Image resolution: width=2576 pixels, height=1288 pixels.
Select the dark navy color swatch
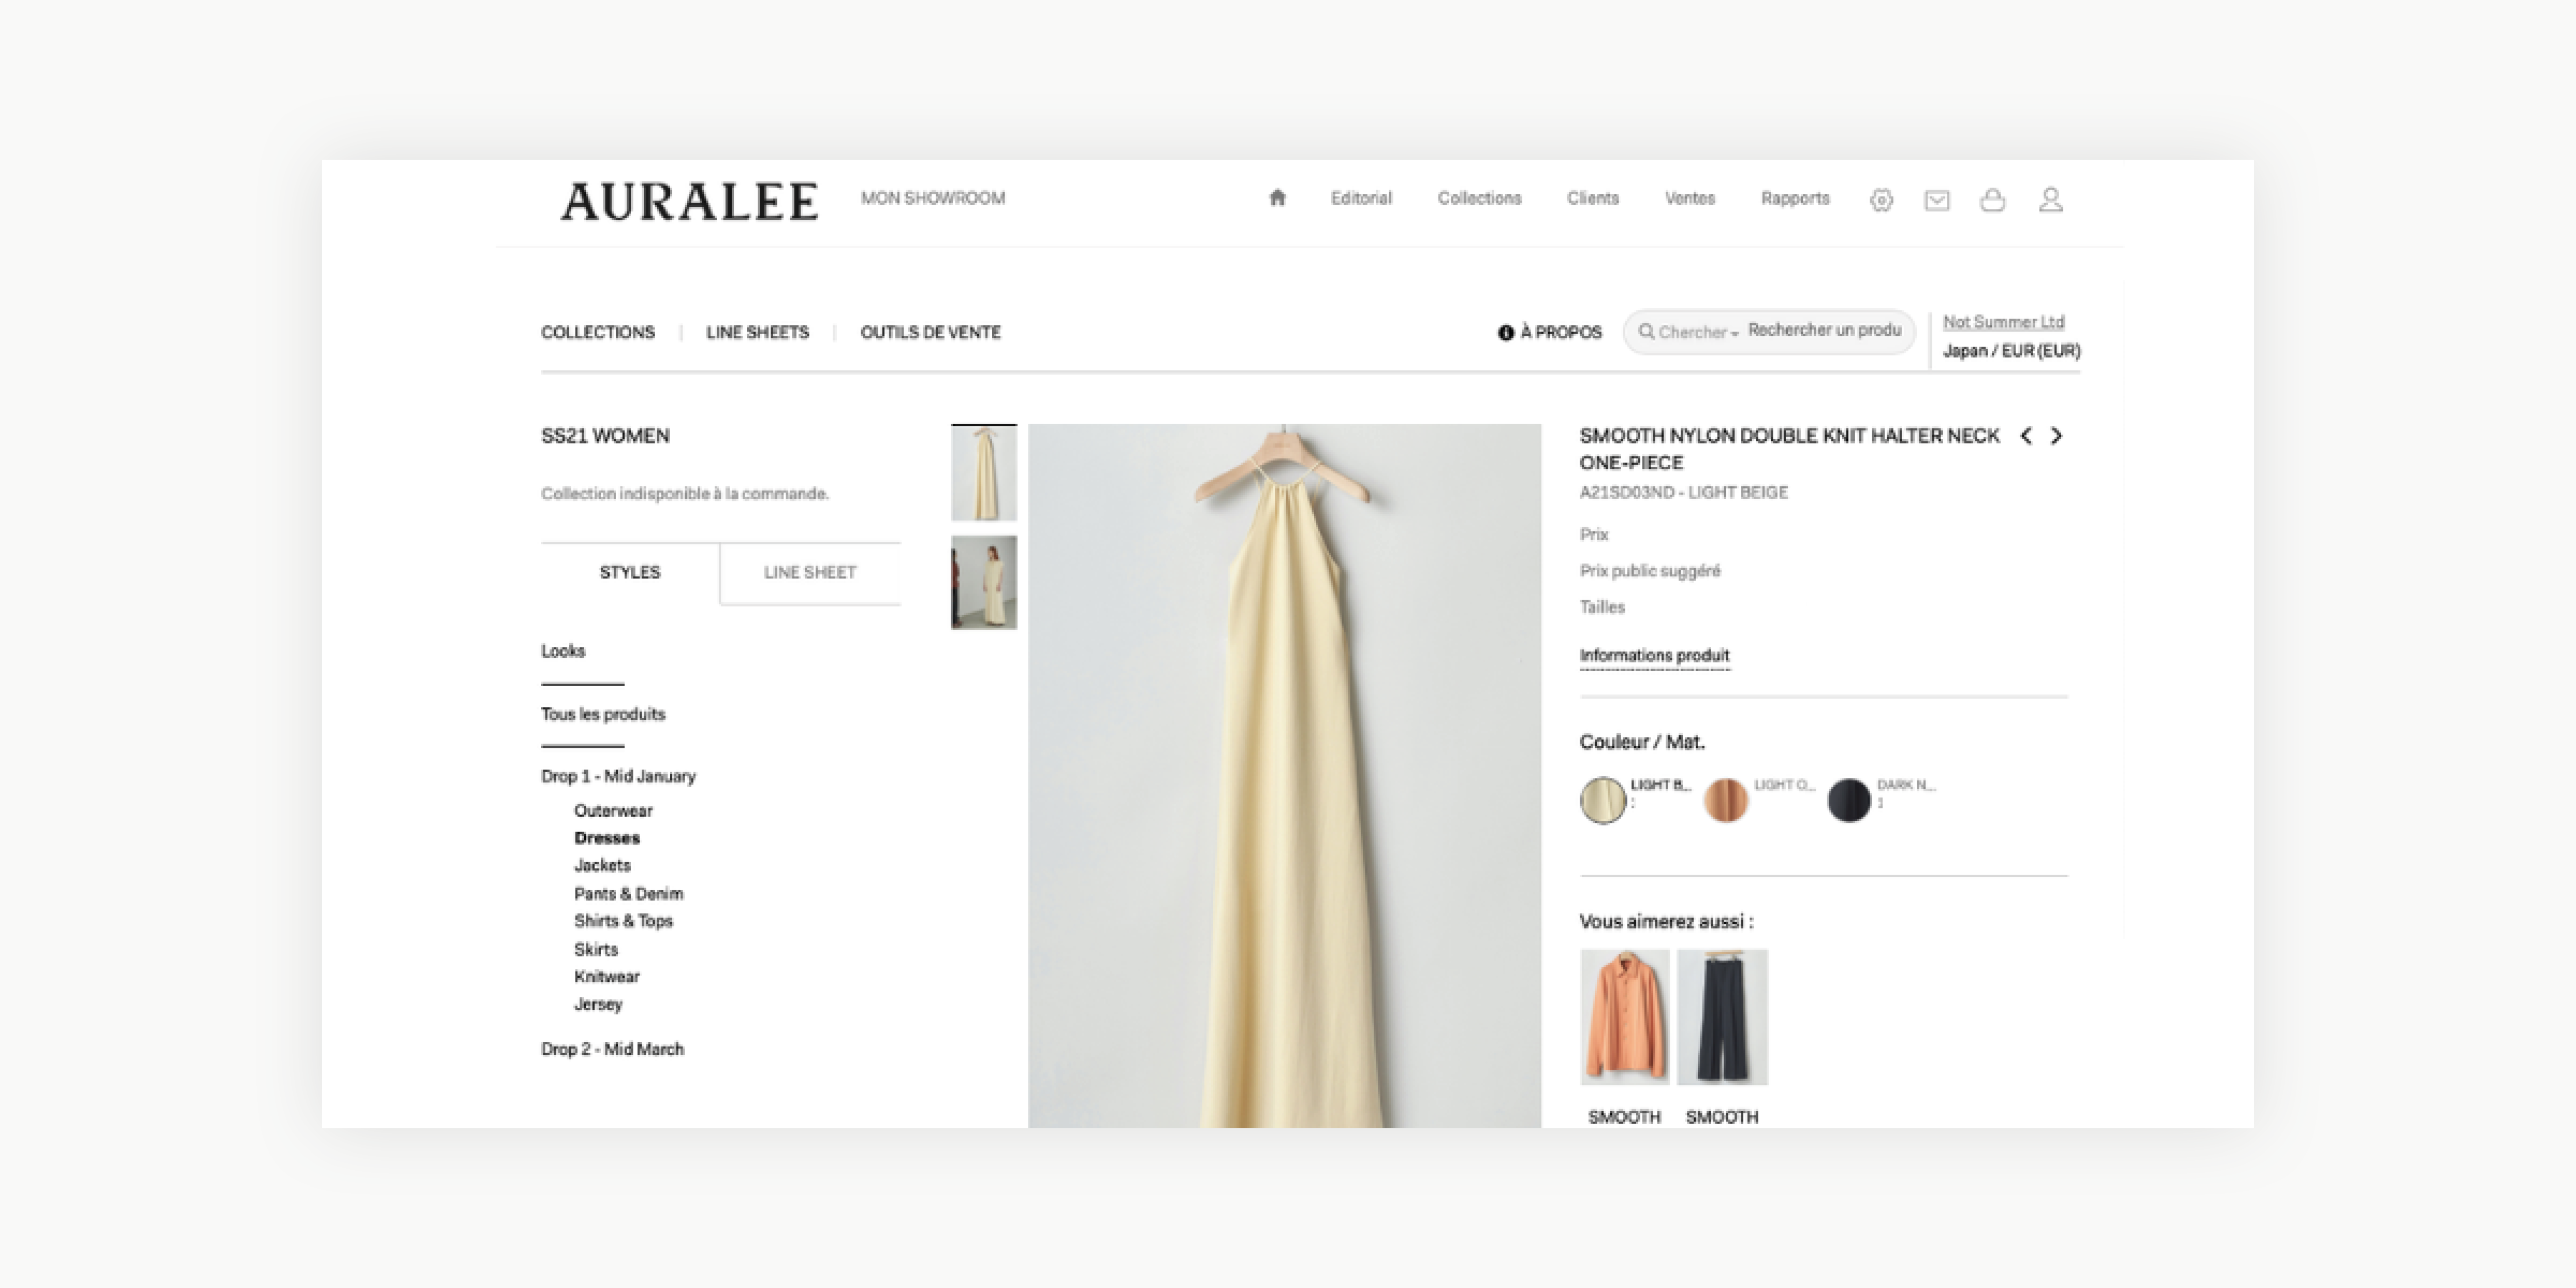[1849, 800]
